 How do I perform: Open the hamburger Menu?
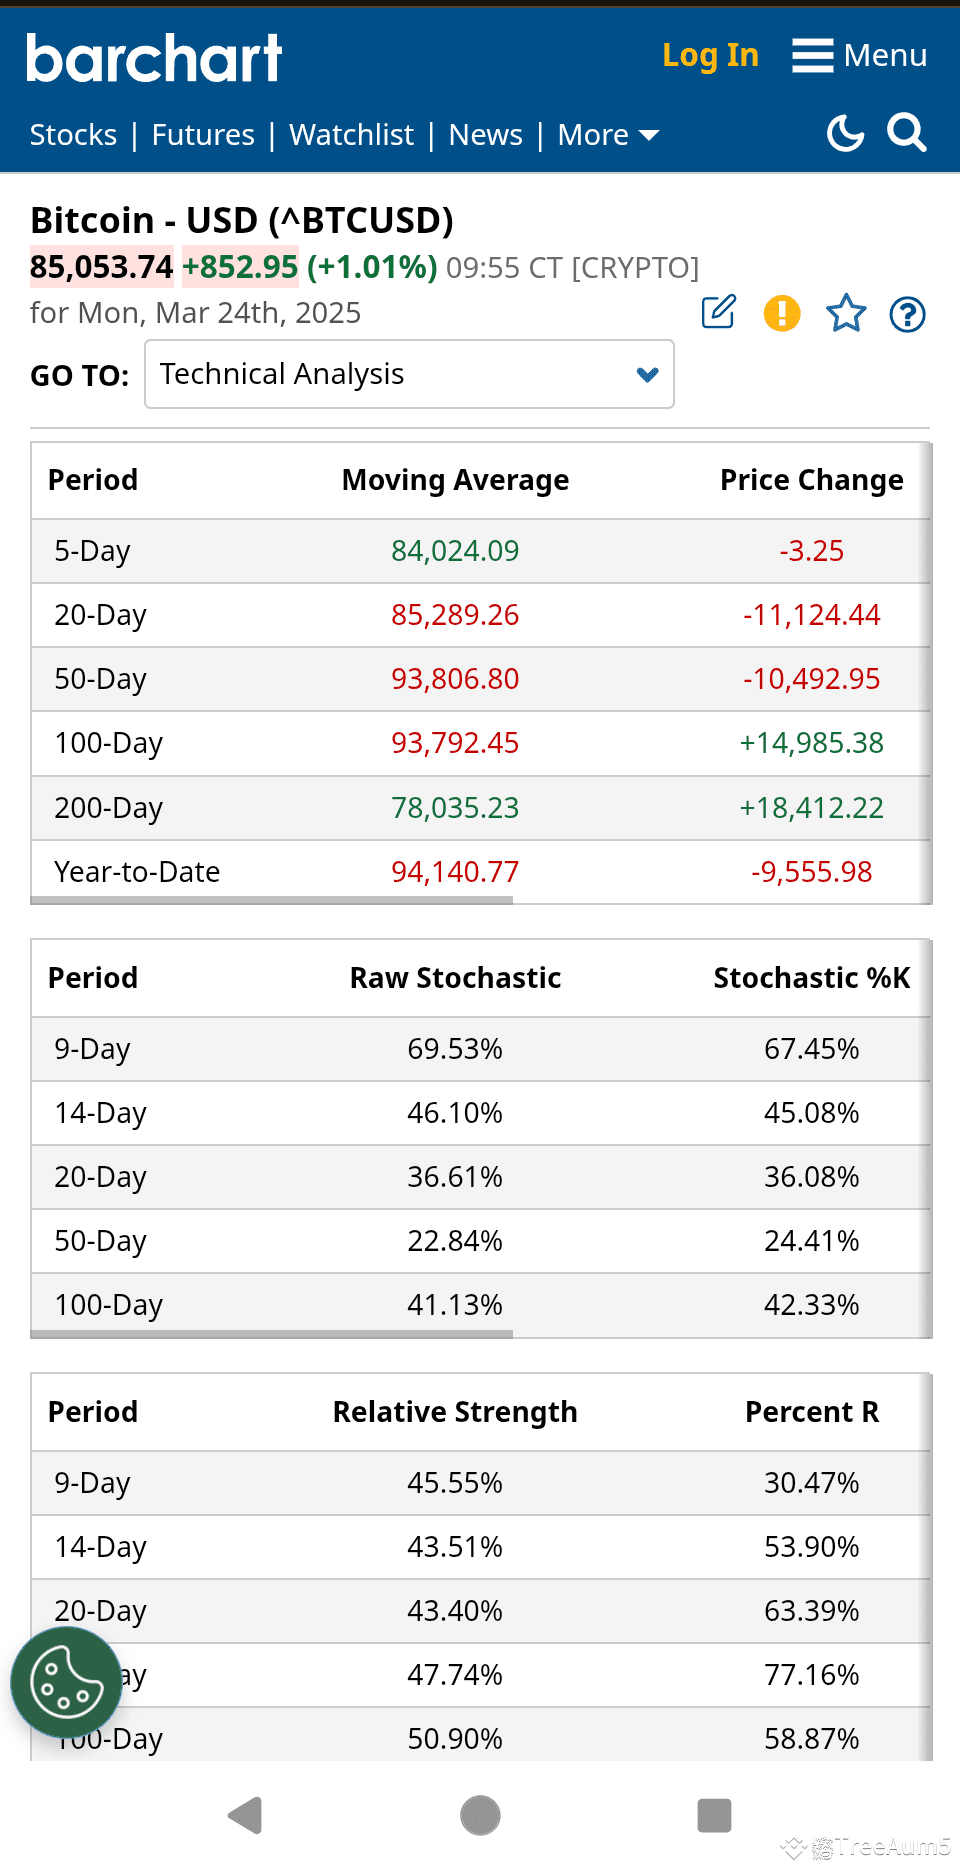click(x=860, y=55)
